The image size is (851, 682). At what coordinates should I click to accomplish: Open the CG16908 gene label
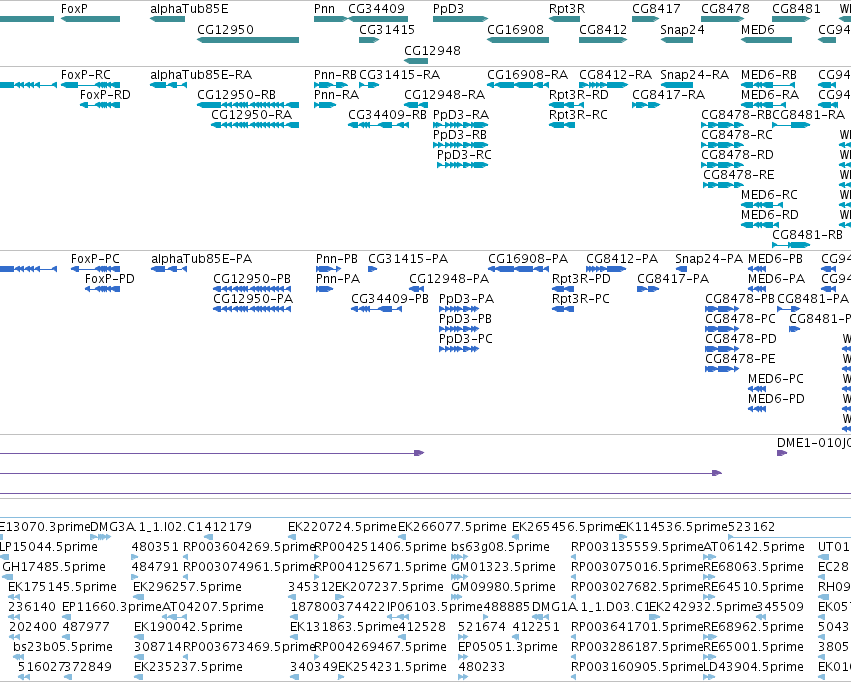[516, 29]
